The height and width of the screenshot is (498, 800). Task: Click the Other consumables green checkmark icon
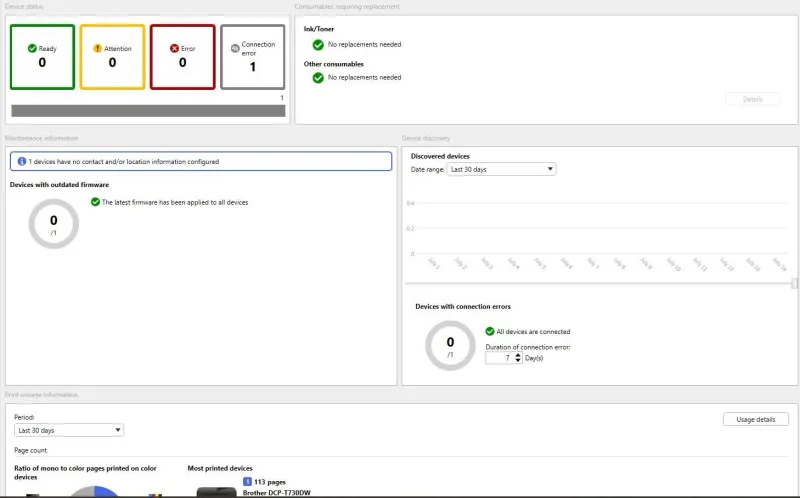pyautogui.click(x=318, y=78)
